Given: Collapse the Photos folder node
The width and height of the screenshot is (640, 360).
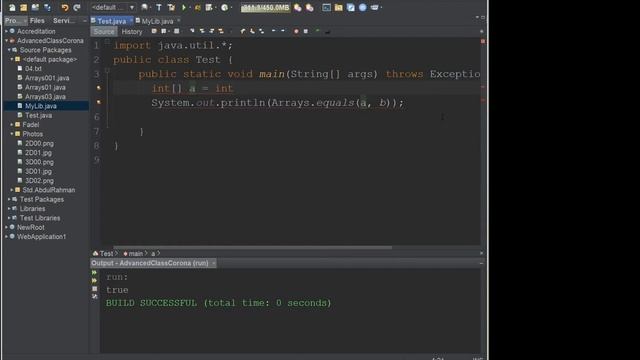Looking at the screenshot, I should [x=12, y=134].
